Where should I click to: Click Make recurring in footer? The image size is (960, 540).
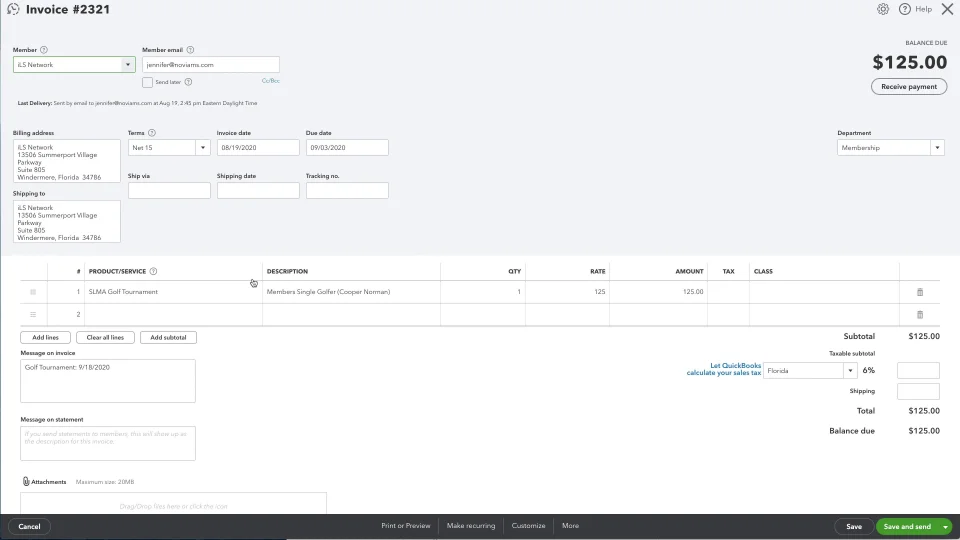pyautogui.click(x=471, y=526)
